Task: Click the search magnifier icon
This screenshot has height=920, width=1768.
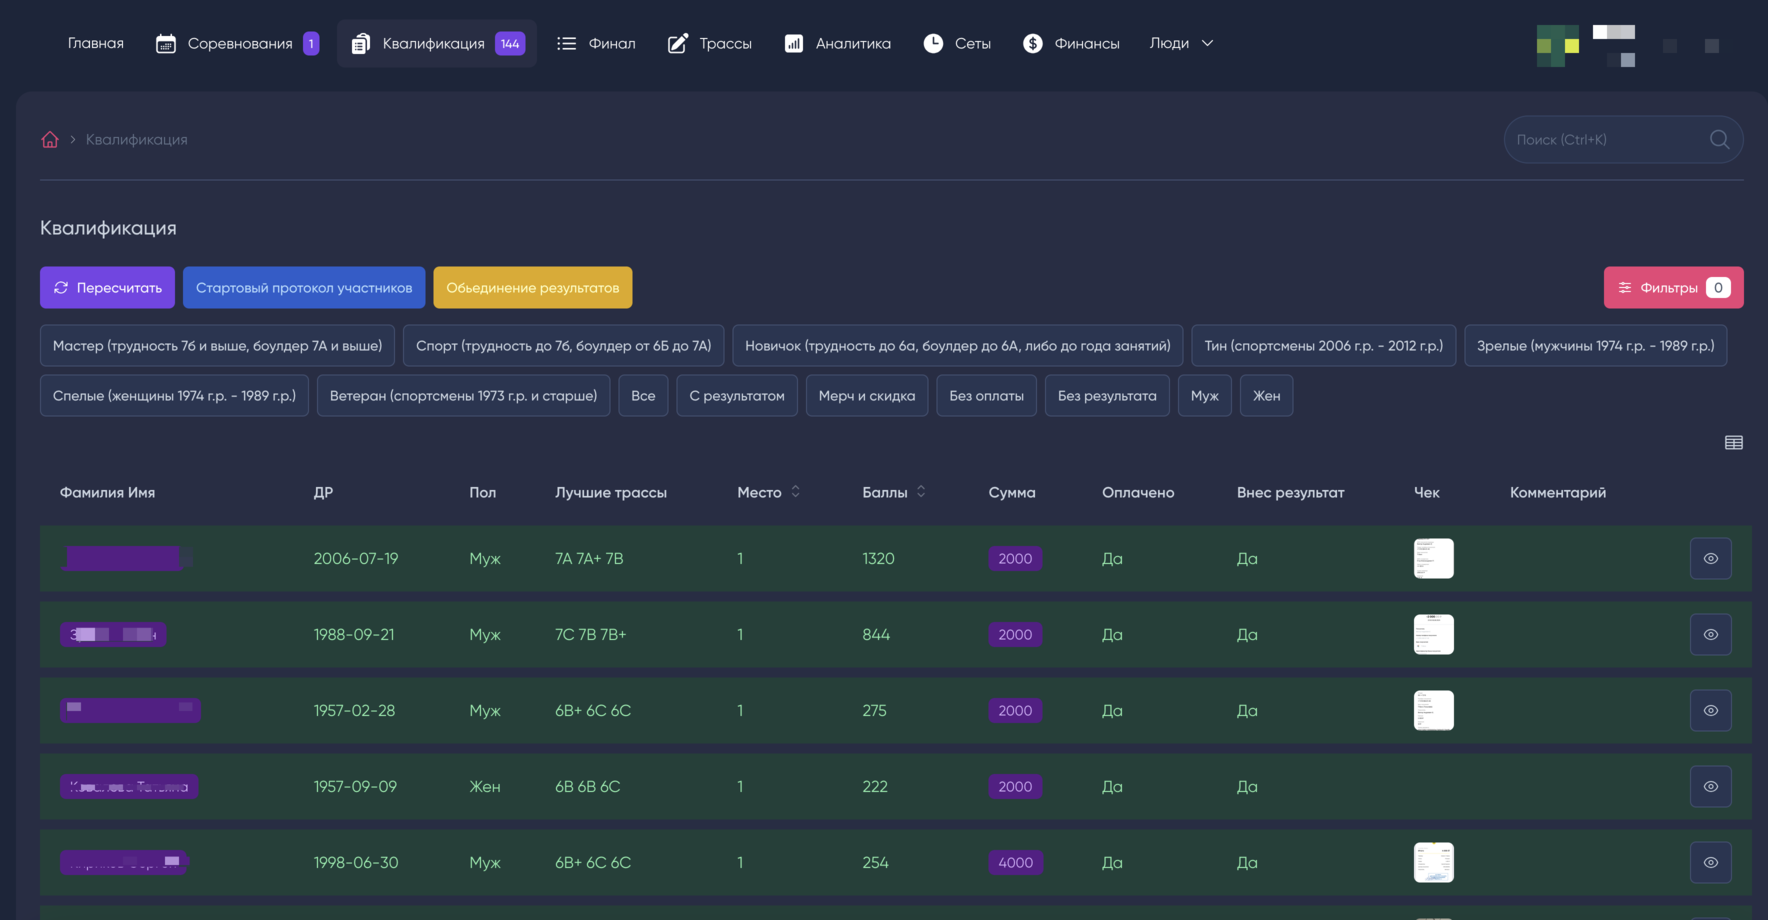Action: [1719, 140]
